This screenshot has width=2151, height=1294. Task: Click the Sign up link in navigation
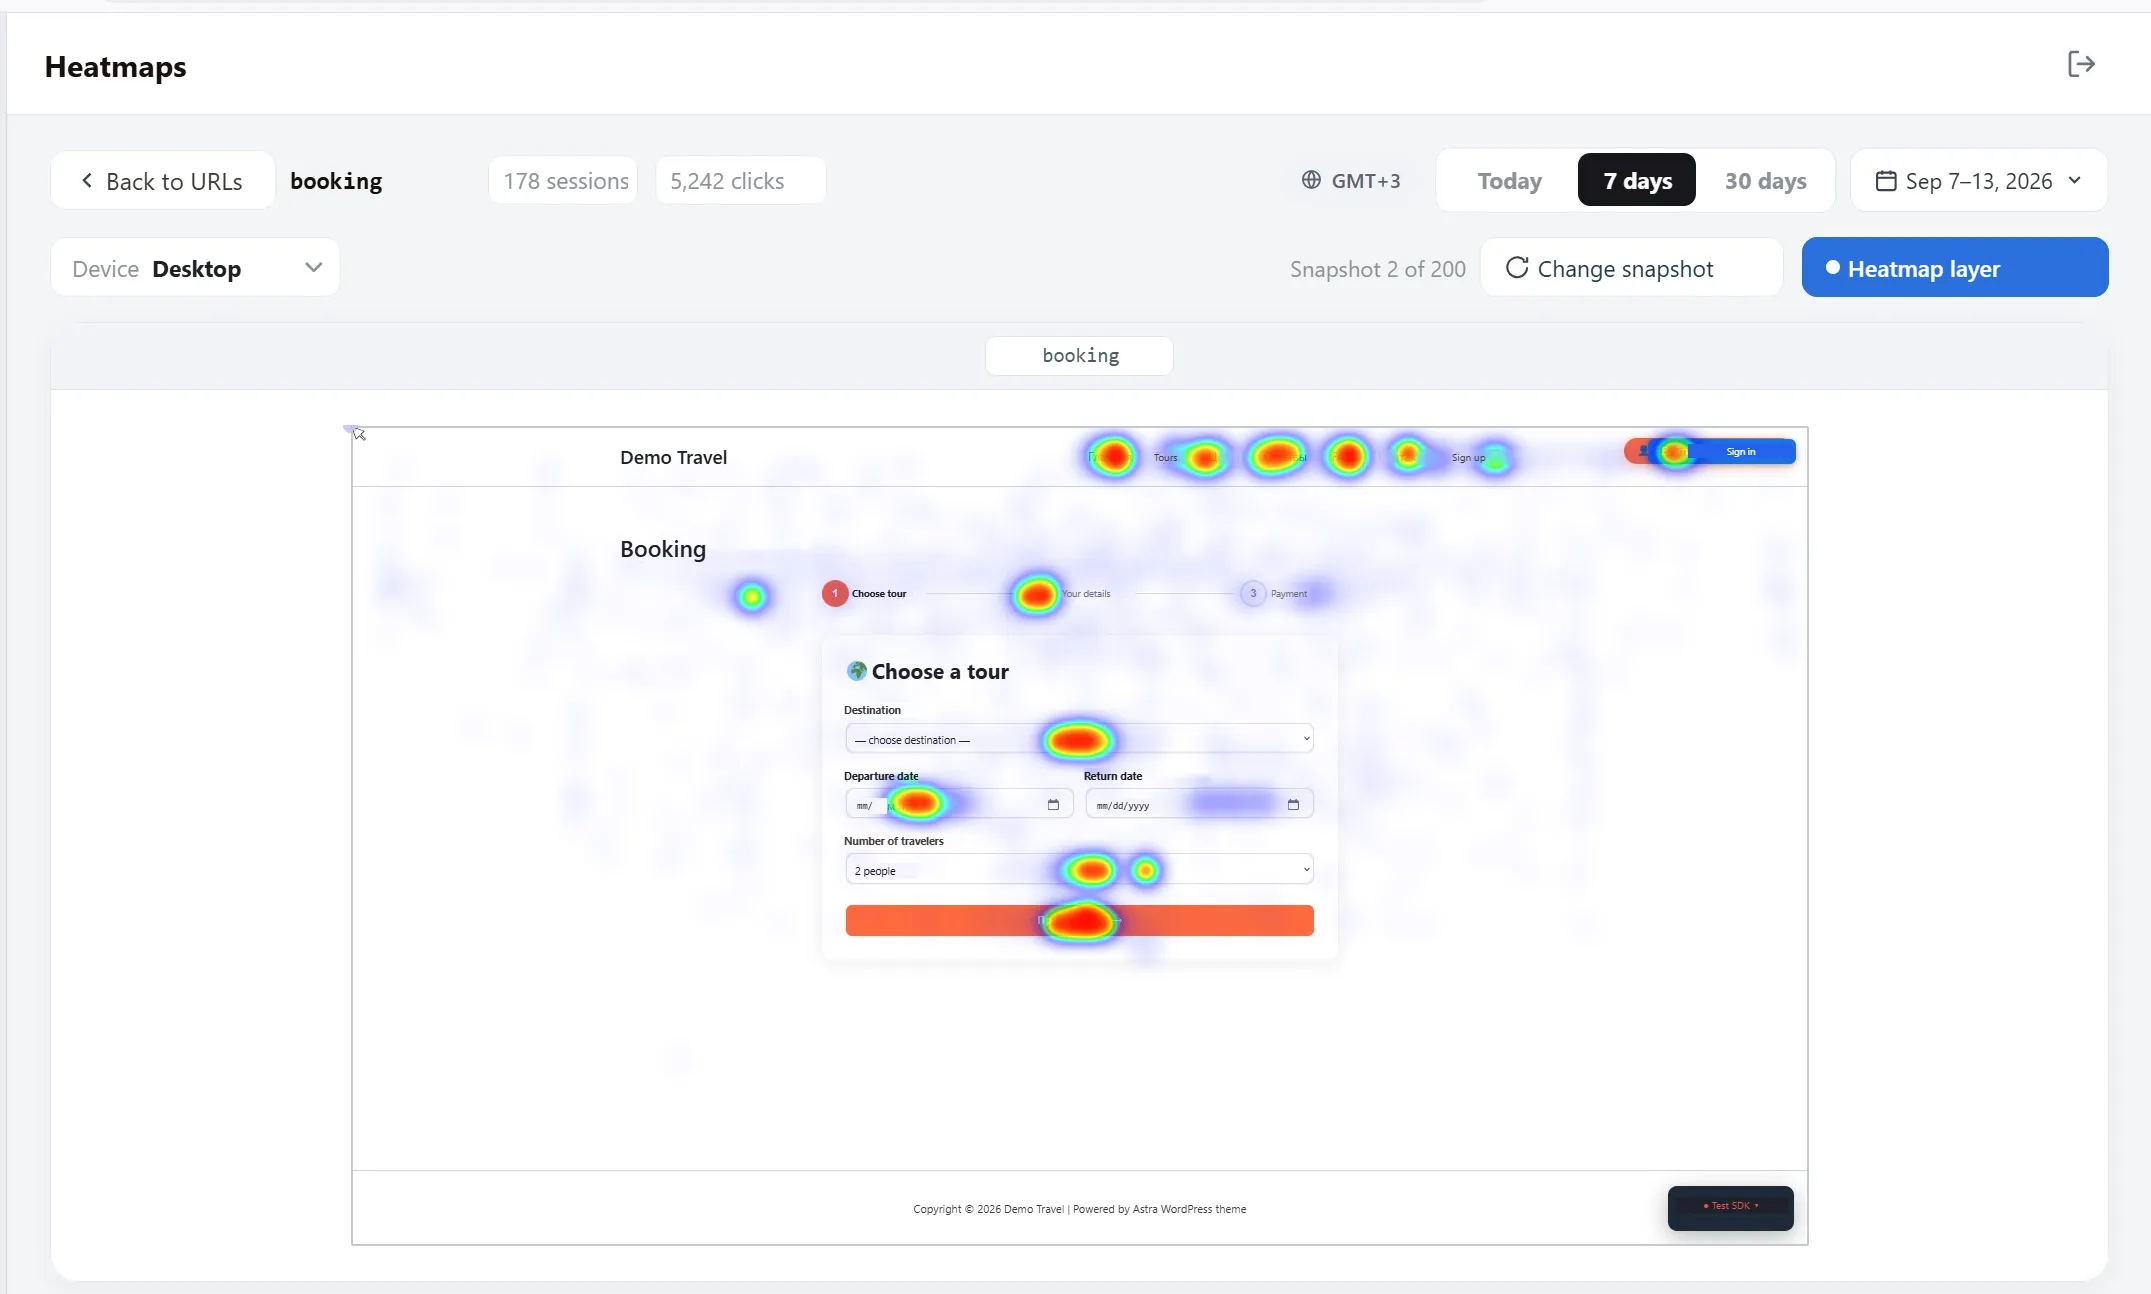click(1468, 458)
